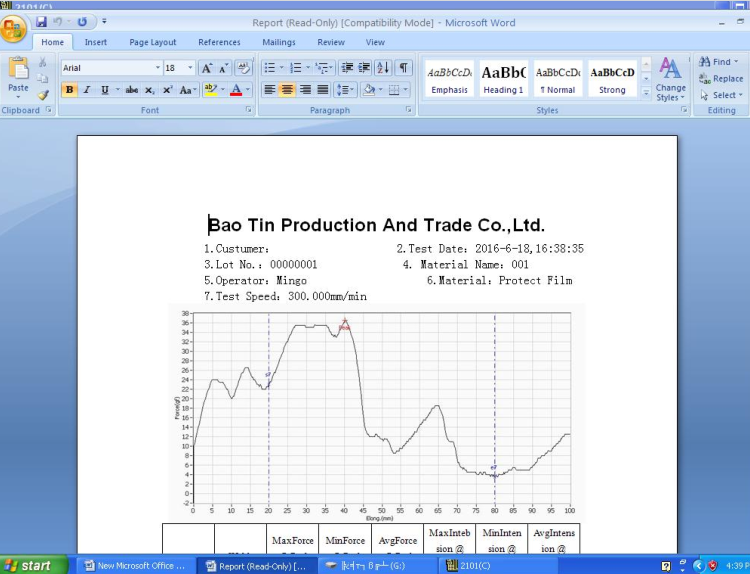Show paragraph marks with pilcrow icon
The image size is (750, 574).
point(404,68)
